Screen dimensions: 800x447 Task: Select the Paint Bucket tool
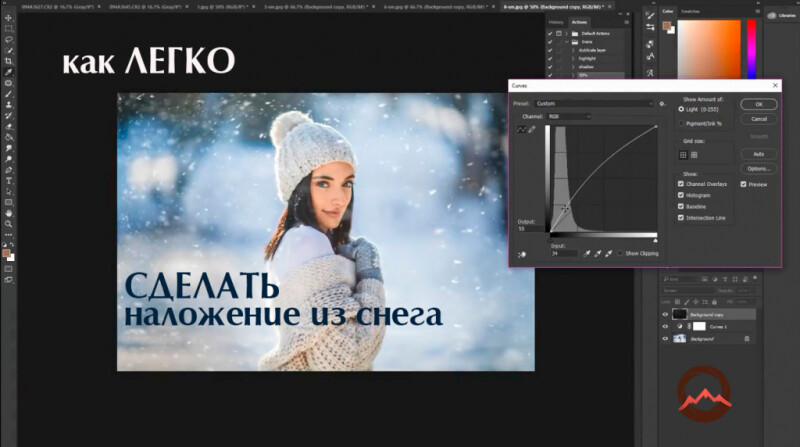[x=8, y=137]
